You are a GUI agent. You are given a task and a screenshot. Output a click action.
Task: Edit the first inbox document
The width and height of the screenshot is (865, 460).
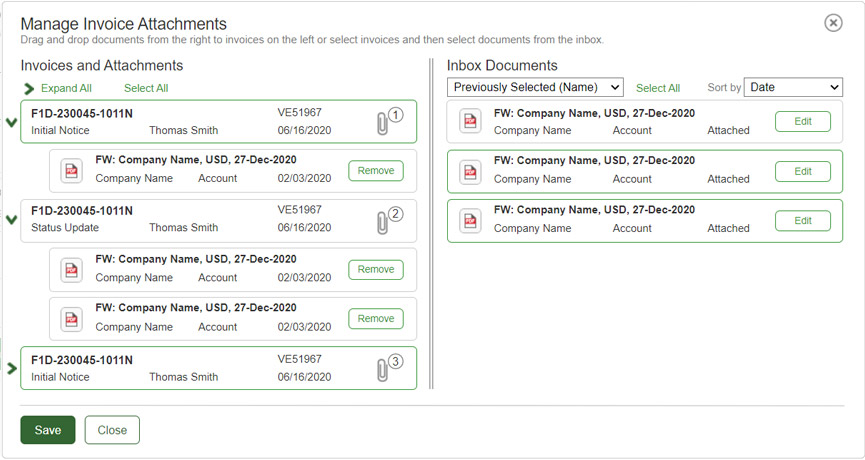point(803,122)
